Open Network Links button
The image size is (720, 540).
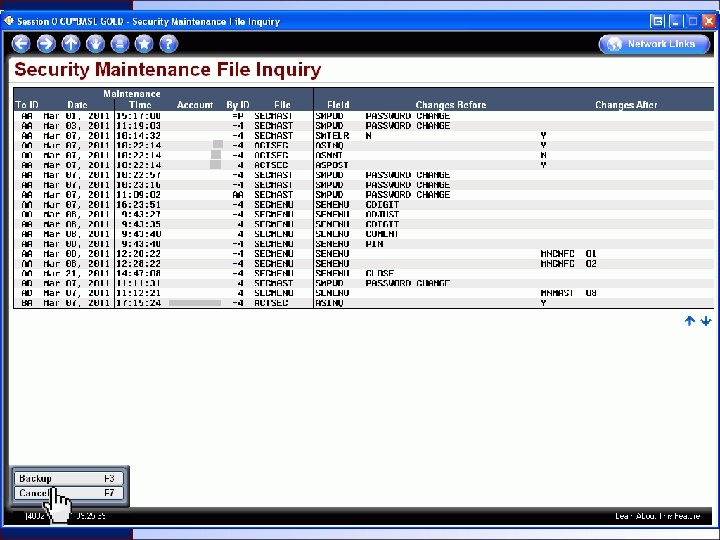click(x=654, y=44)
